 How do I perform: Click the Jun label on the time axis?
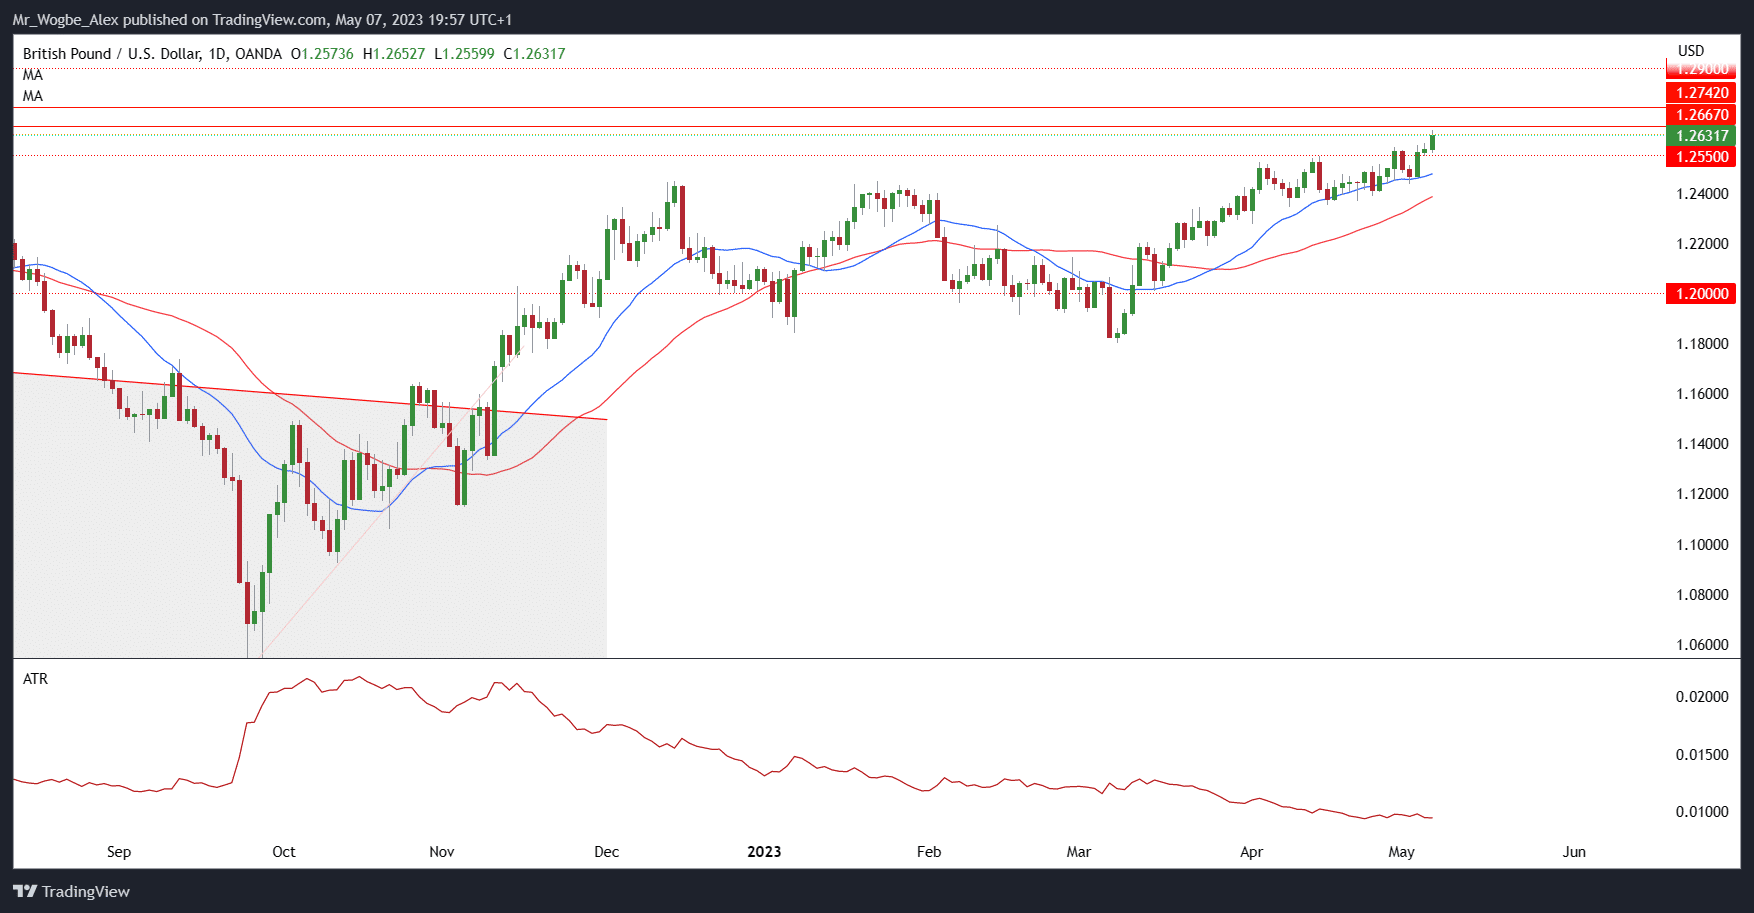(1574, 852)
